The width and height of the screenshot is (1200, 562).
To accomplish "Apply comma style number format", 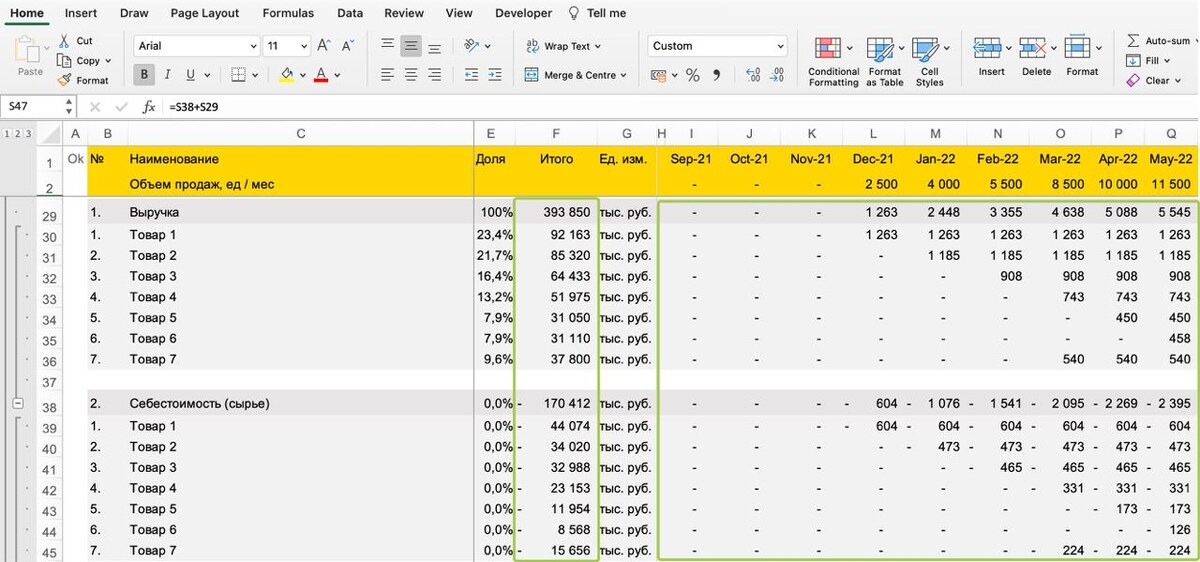I will (x=716, y=75).
